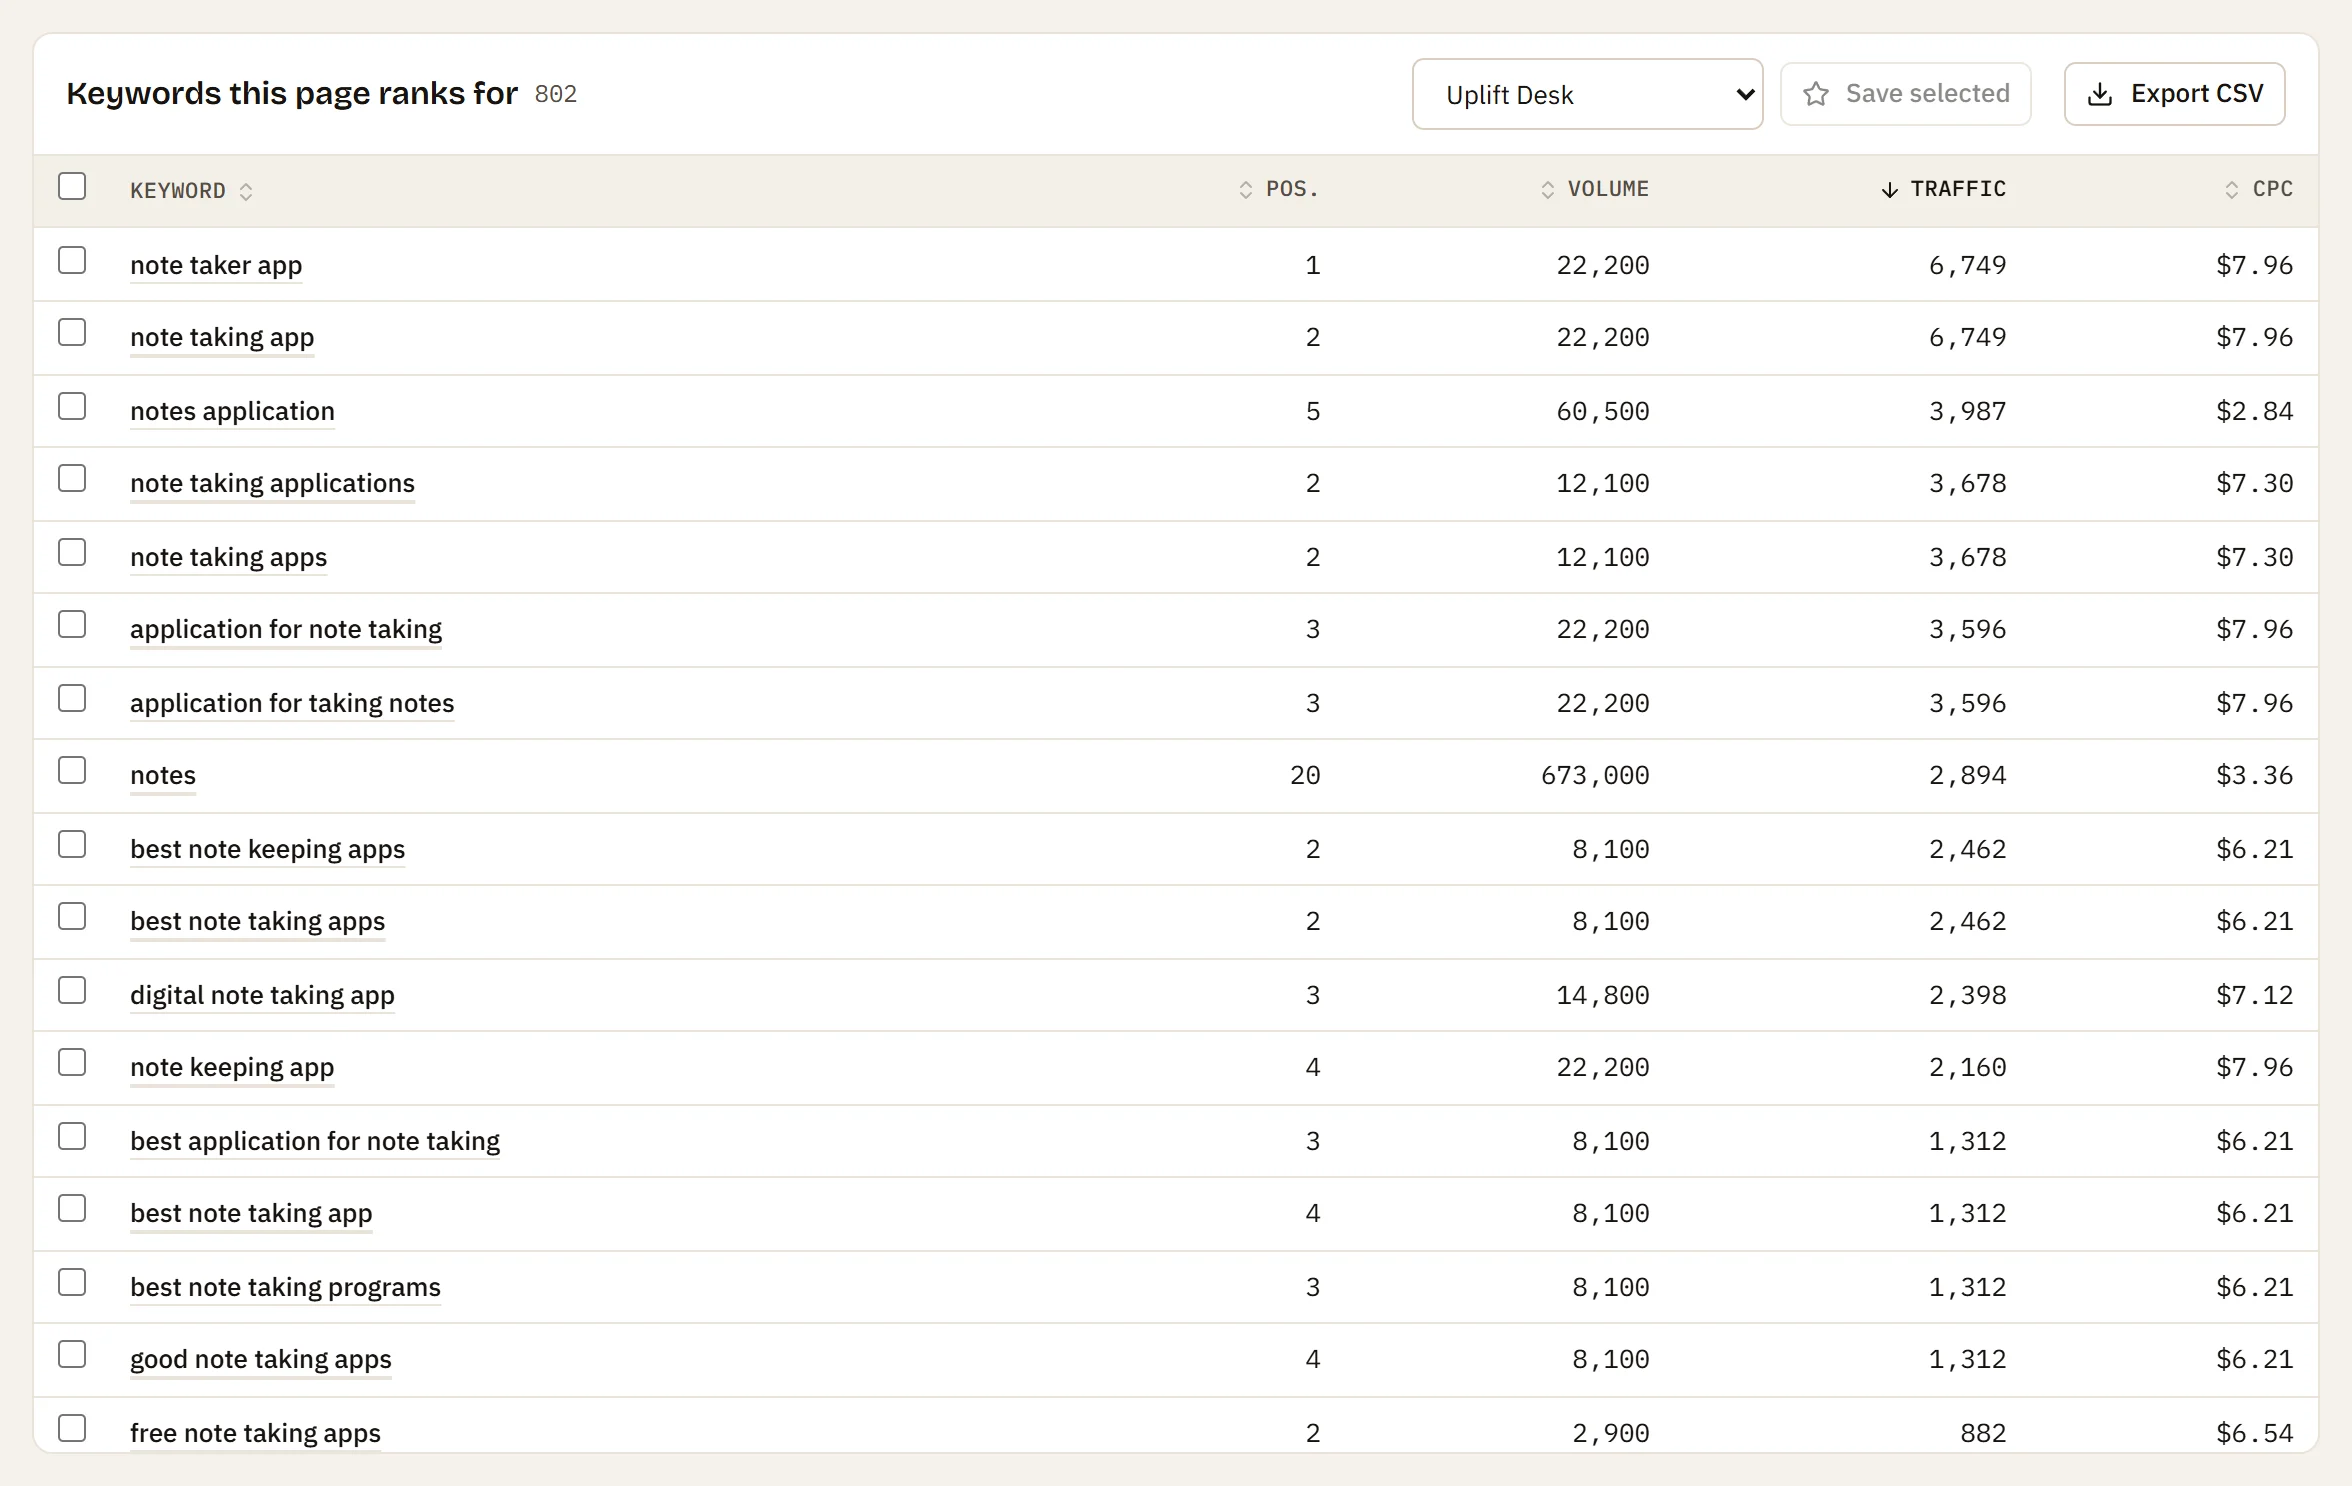Viewport: 2352px width, 1486px height.
Task: Check the 'notes' keyword row checkbox
Action: (x=72, y=770)
